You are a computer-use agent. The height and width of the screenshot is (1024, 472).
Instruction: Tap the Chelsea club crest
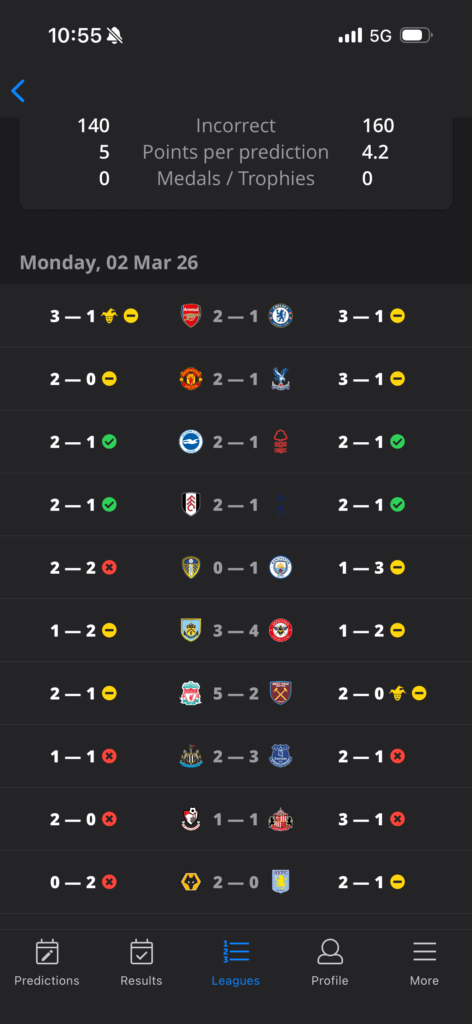click(x=281, y=316)
